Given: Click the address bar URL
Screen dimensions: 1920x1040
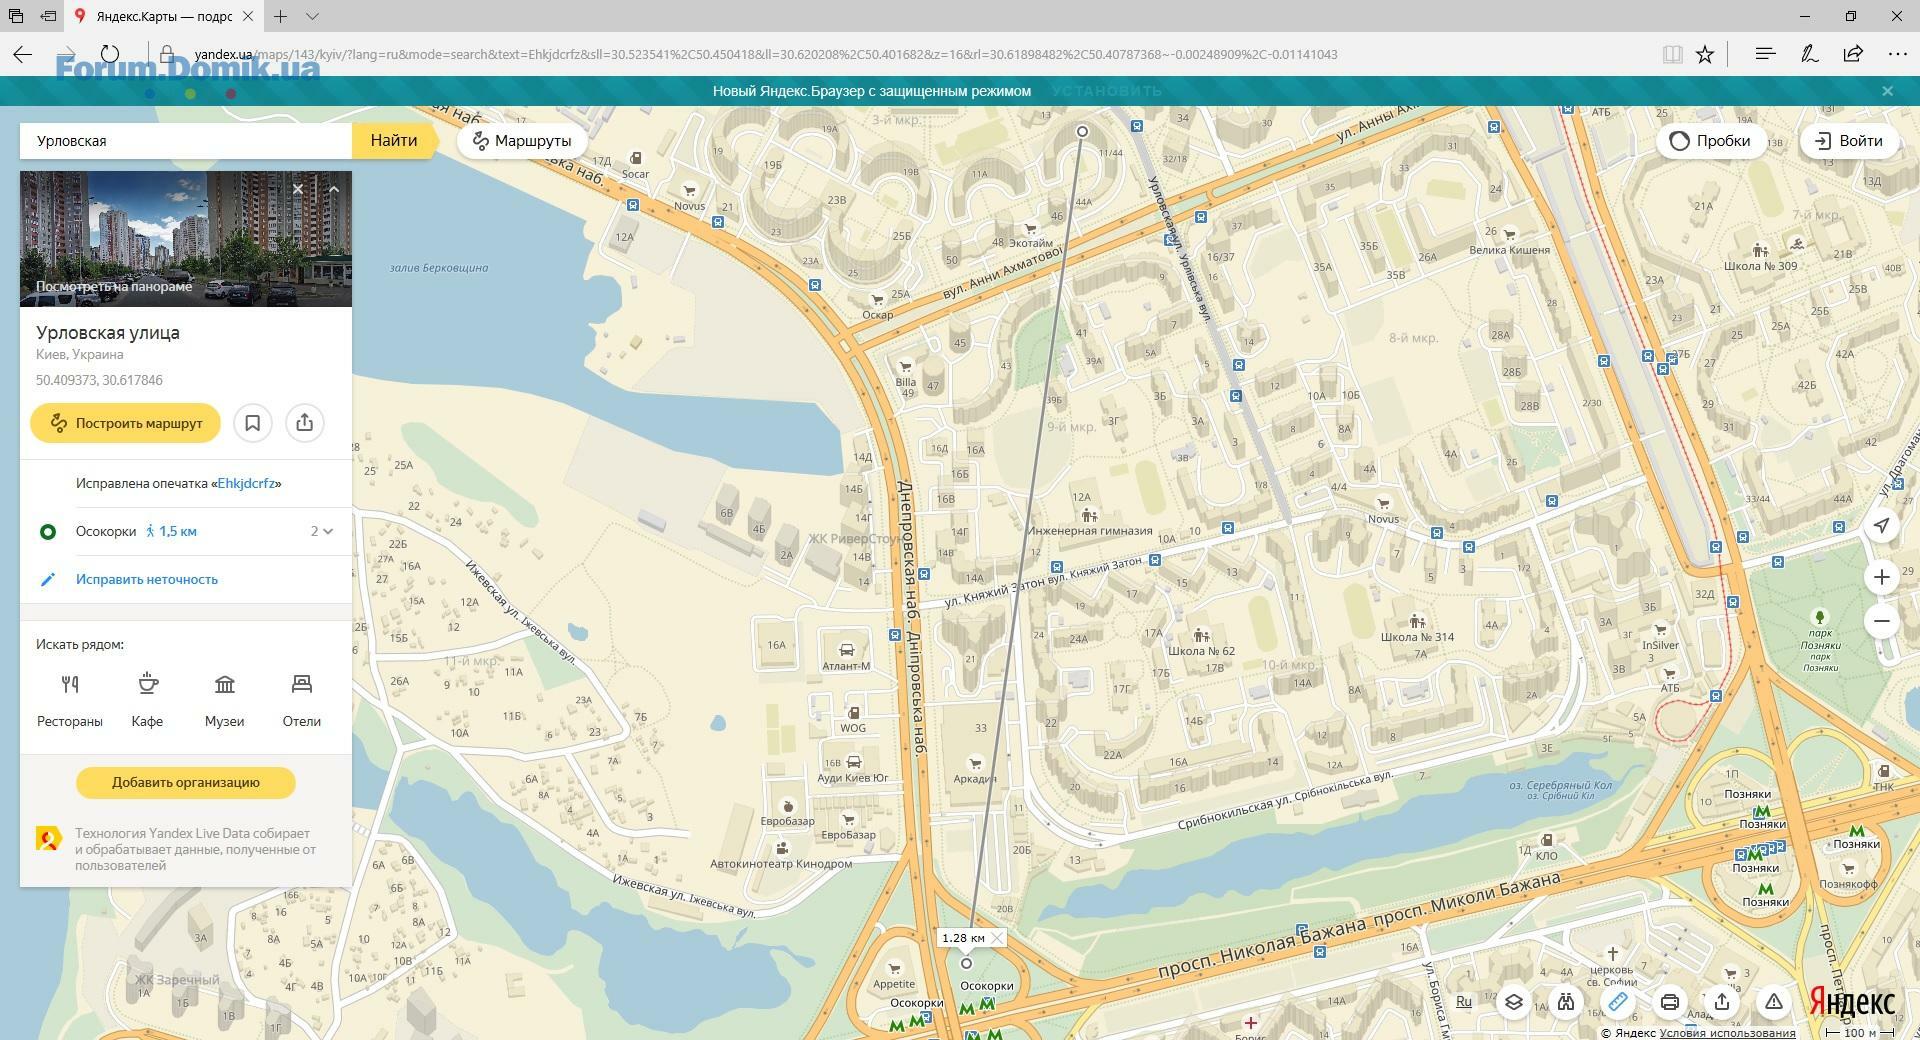Looking at the screenshot, I should 765,54.
